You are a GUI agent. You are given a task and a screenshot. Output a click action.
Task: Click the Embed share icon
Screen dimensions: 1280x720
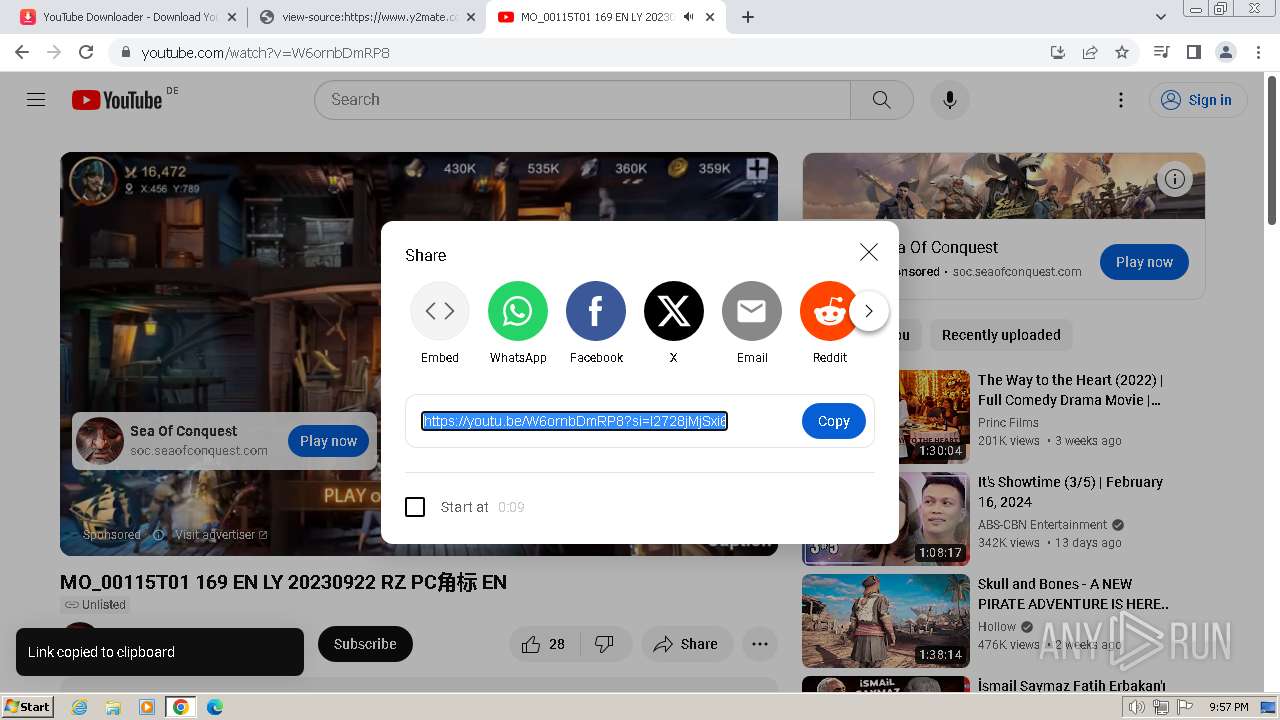tap(440, 311)
